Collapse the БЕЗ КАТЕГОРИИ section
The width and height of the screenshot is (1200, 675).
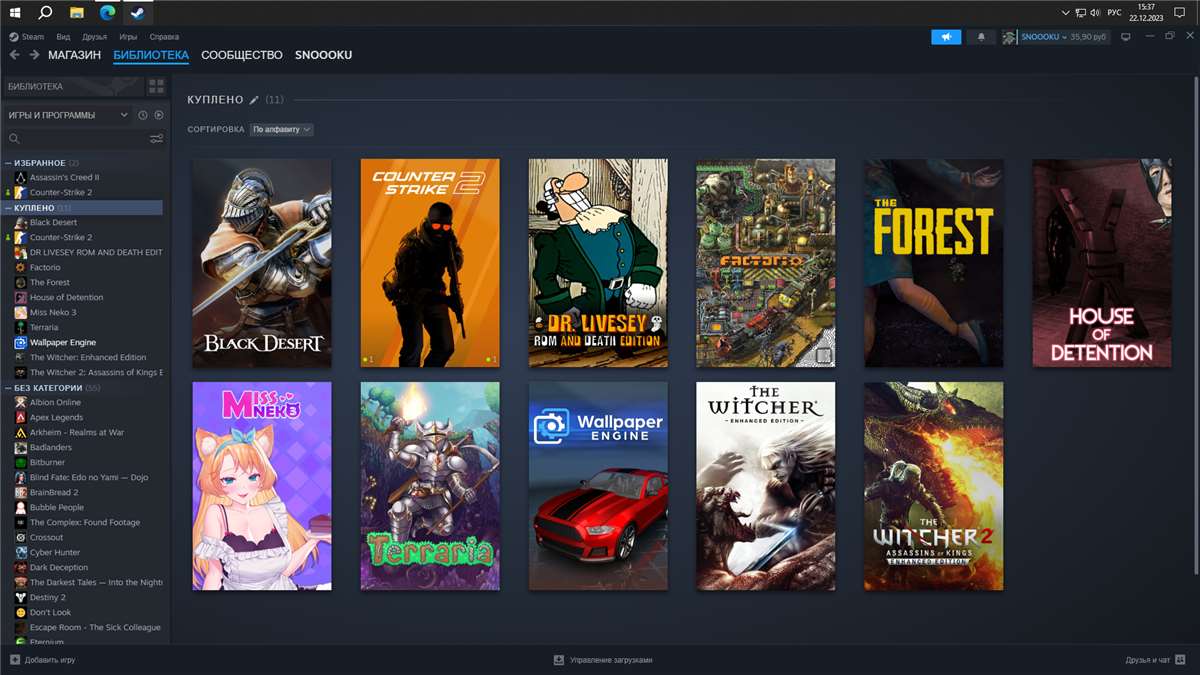9,387
